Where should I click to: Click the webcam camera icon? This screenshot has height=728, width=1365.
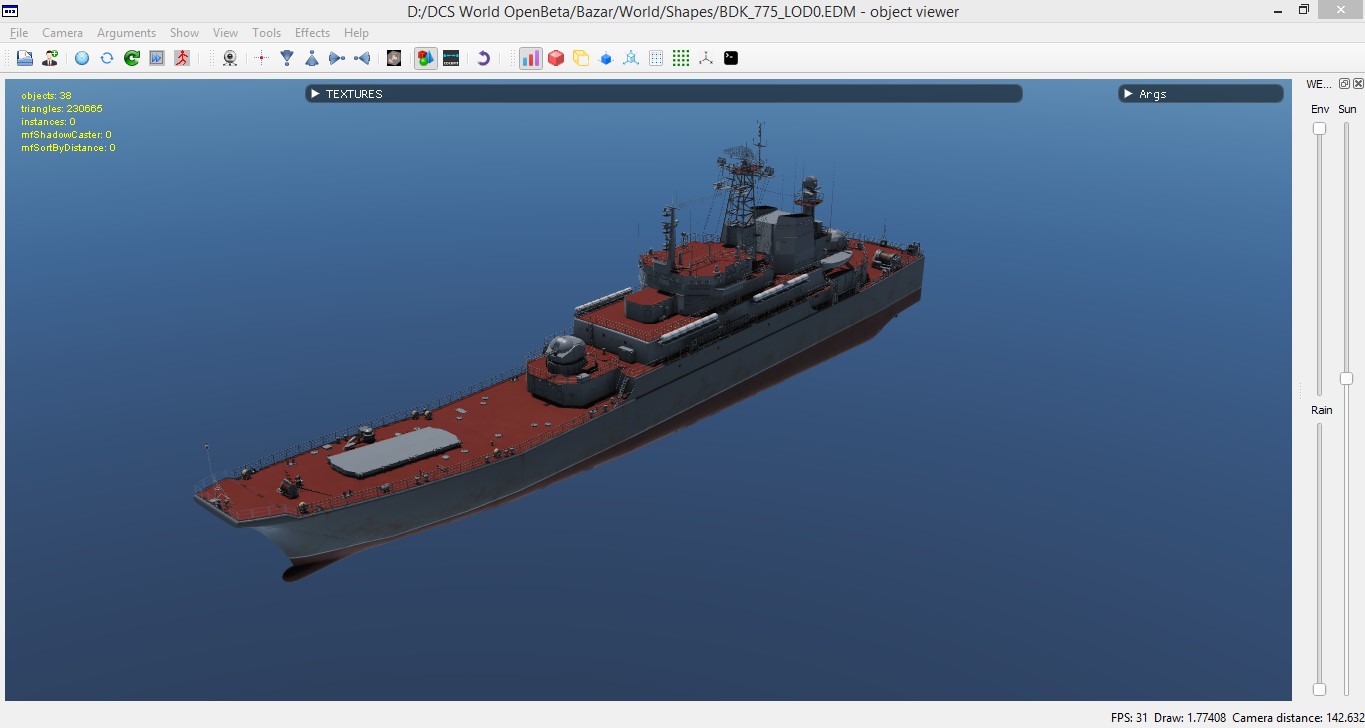point(230,58)
